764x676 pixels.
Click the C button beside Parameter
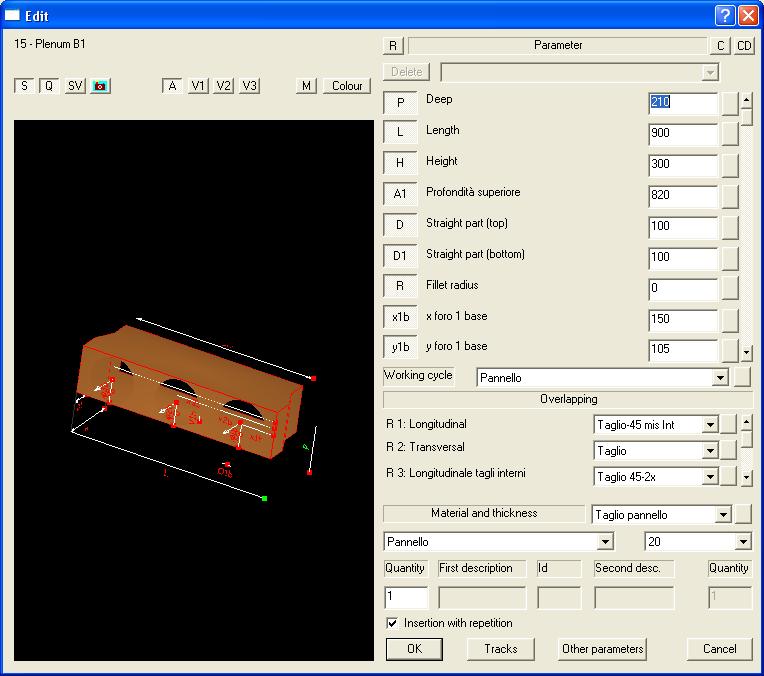[720, 46]
